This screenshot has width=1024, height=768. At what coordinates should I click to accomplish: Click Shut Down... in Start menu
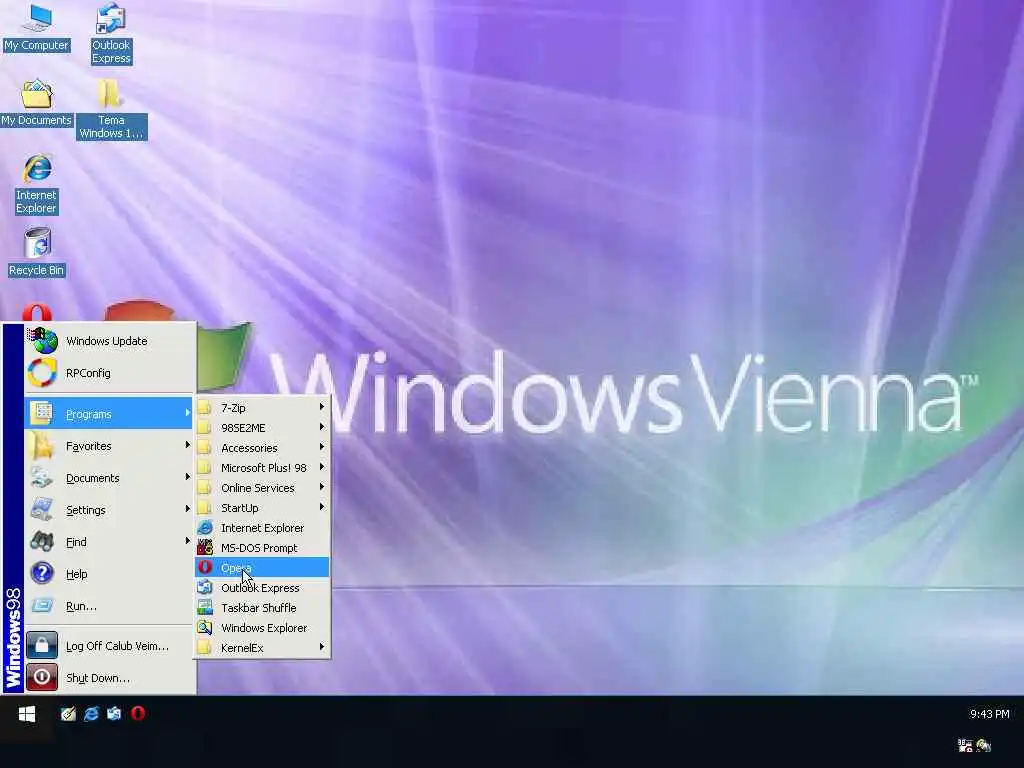point(110,678)
